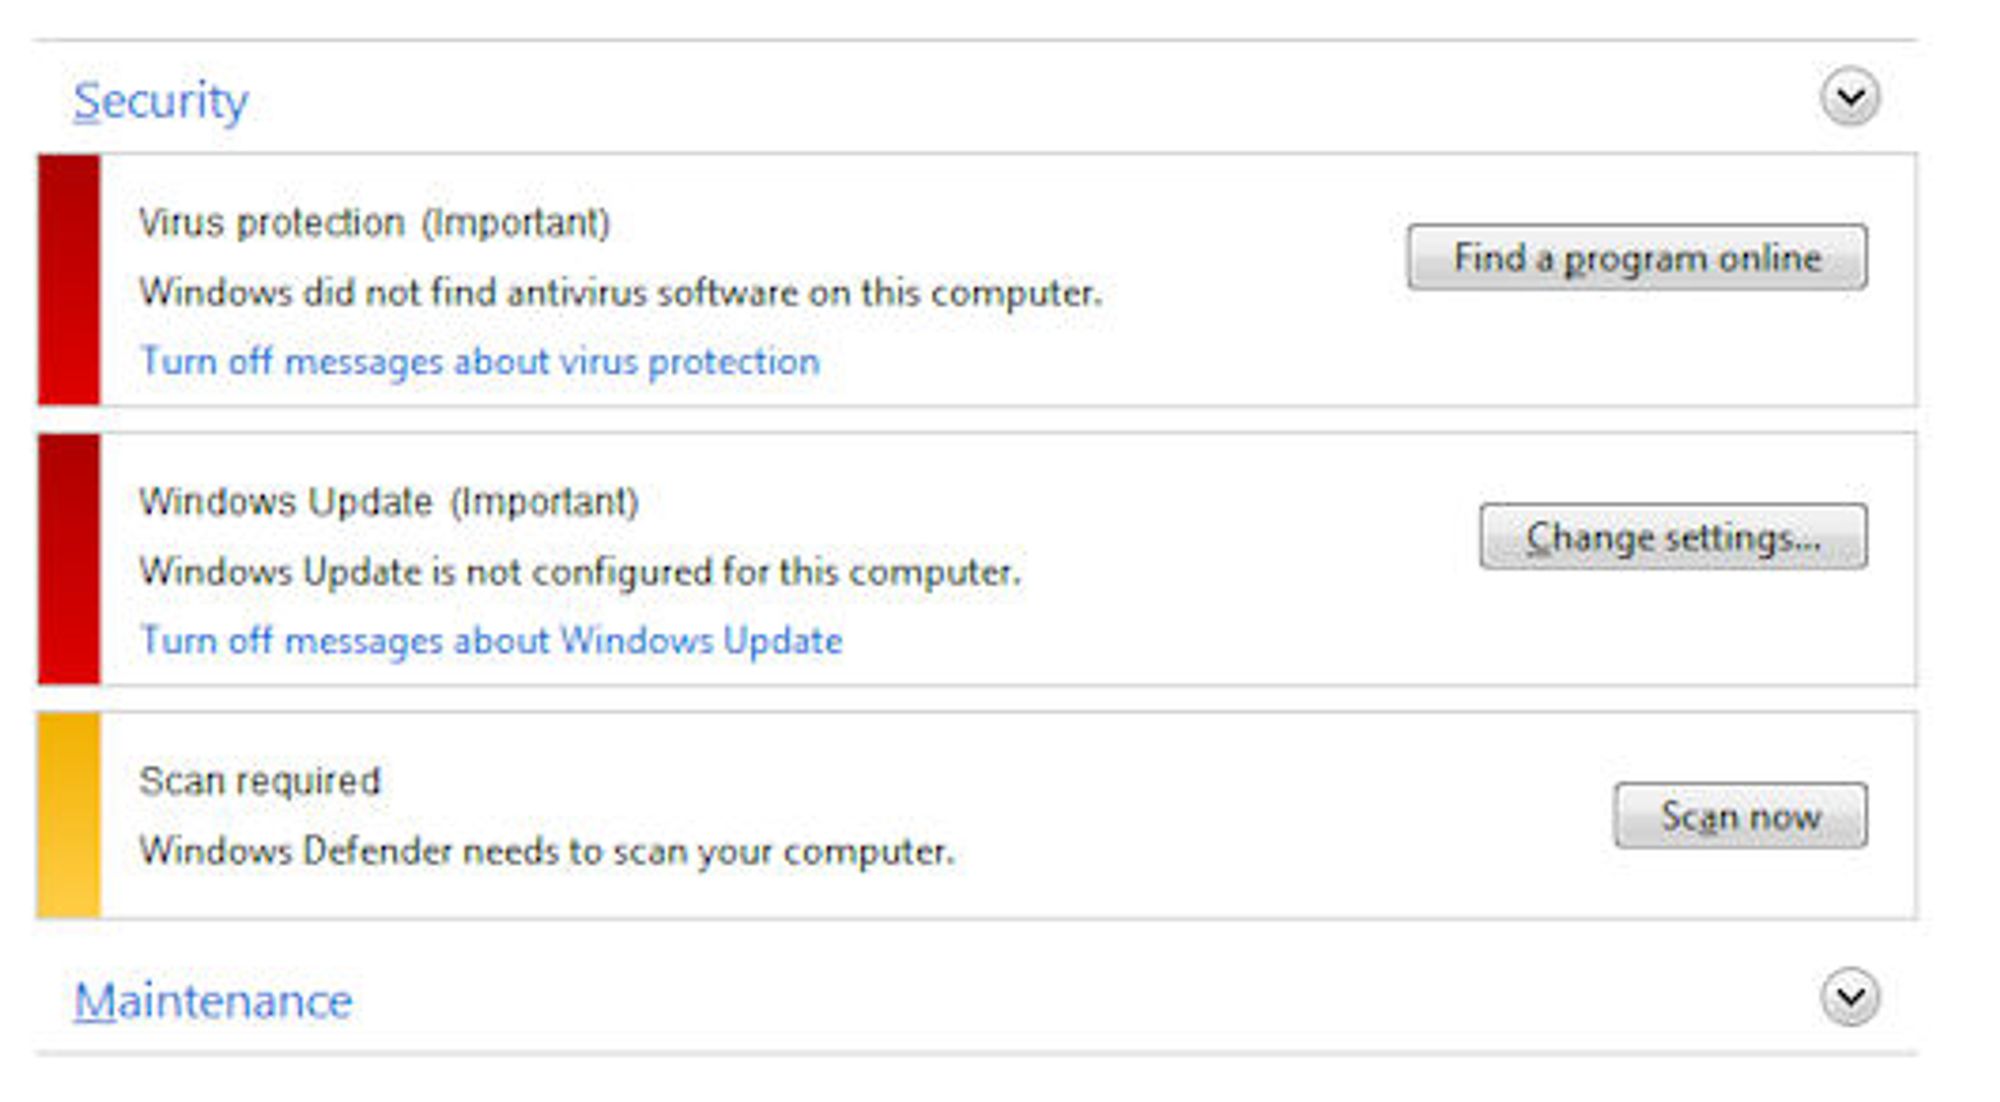Open the Maintenance heading
2000x1102 pixels.
213,1000
